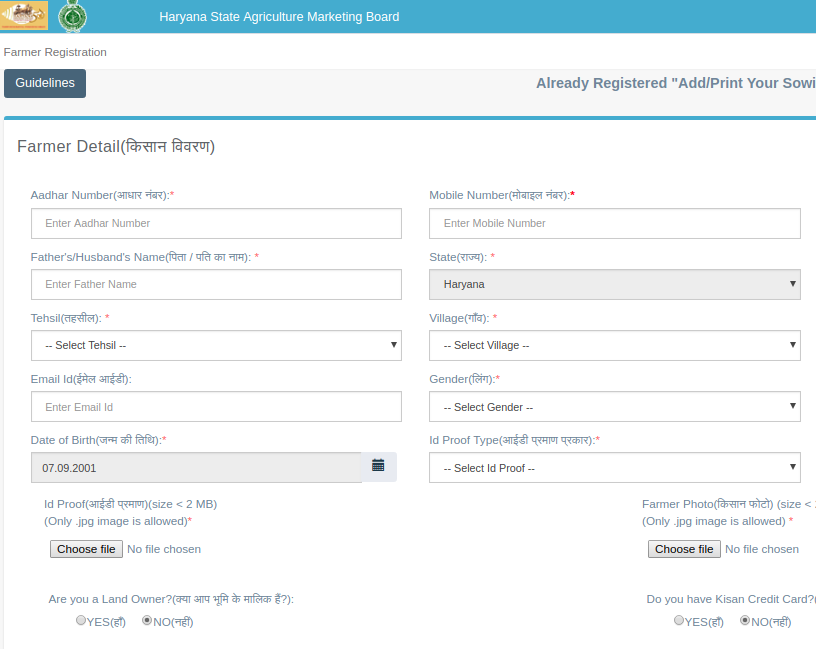This screenshot has width=816, height=649.
Task: Open the Guidelines button
Action: [45, 84]
